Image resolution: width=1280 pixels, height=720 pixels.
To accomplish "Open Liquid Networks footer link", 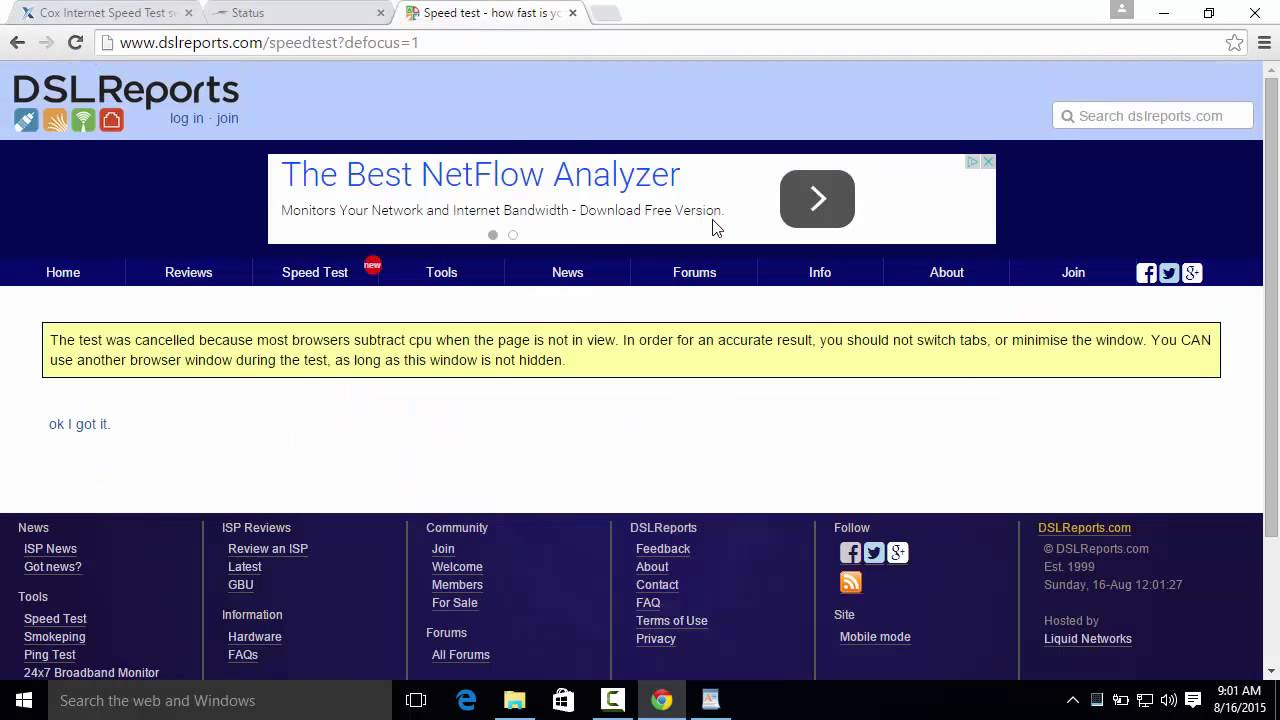I will pos(1088,639).
